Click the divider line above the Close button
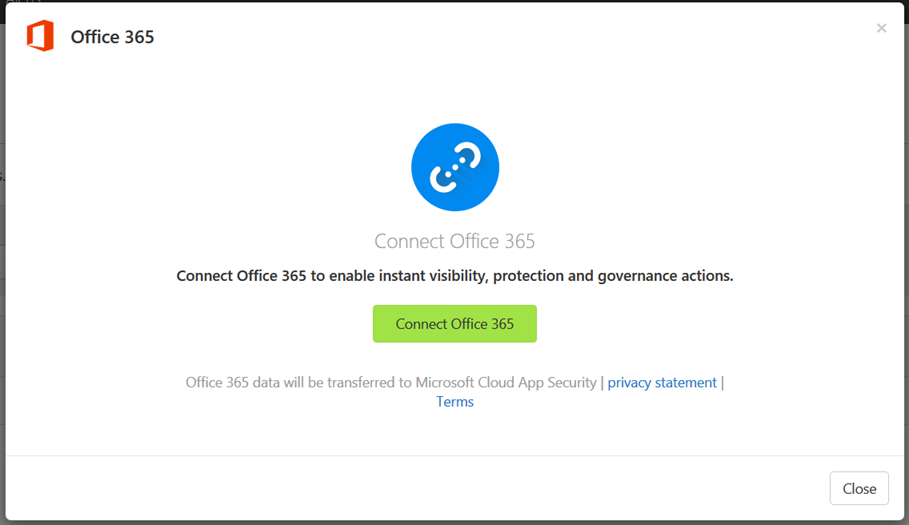Screen dimensions: 909x525 tap(454, 455)
